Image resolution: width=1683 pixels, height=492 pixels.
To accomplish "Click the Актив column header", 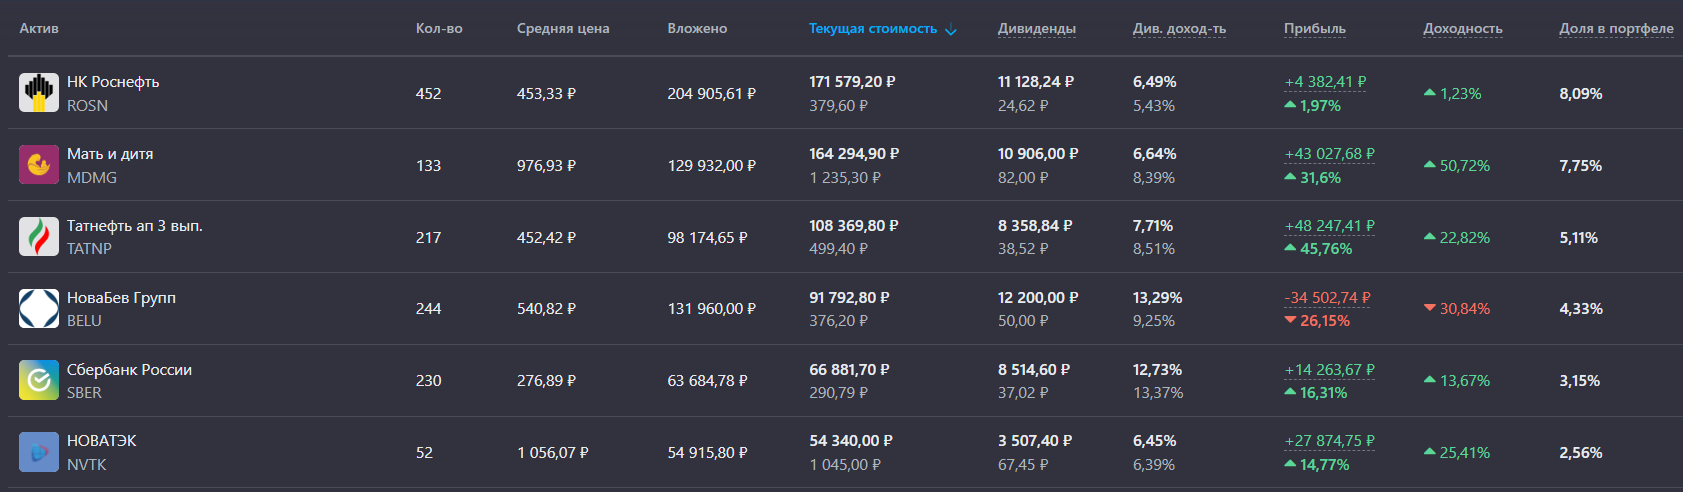I will (39, 29).
